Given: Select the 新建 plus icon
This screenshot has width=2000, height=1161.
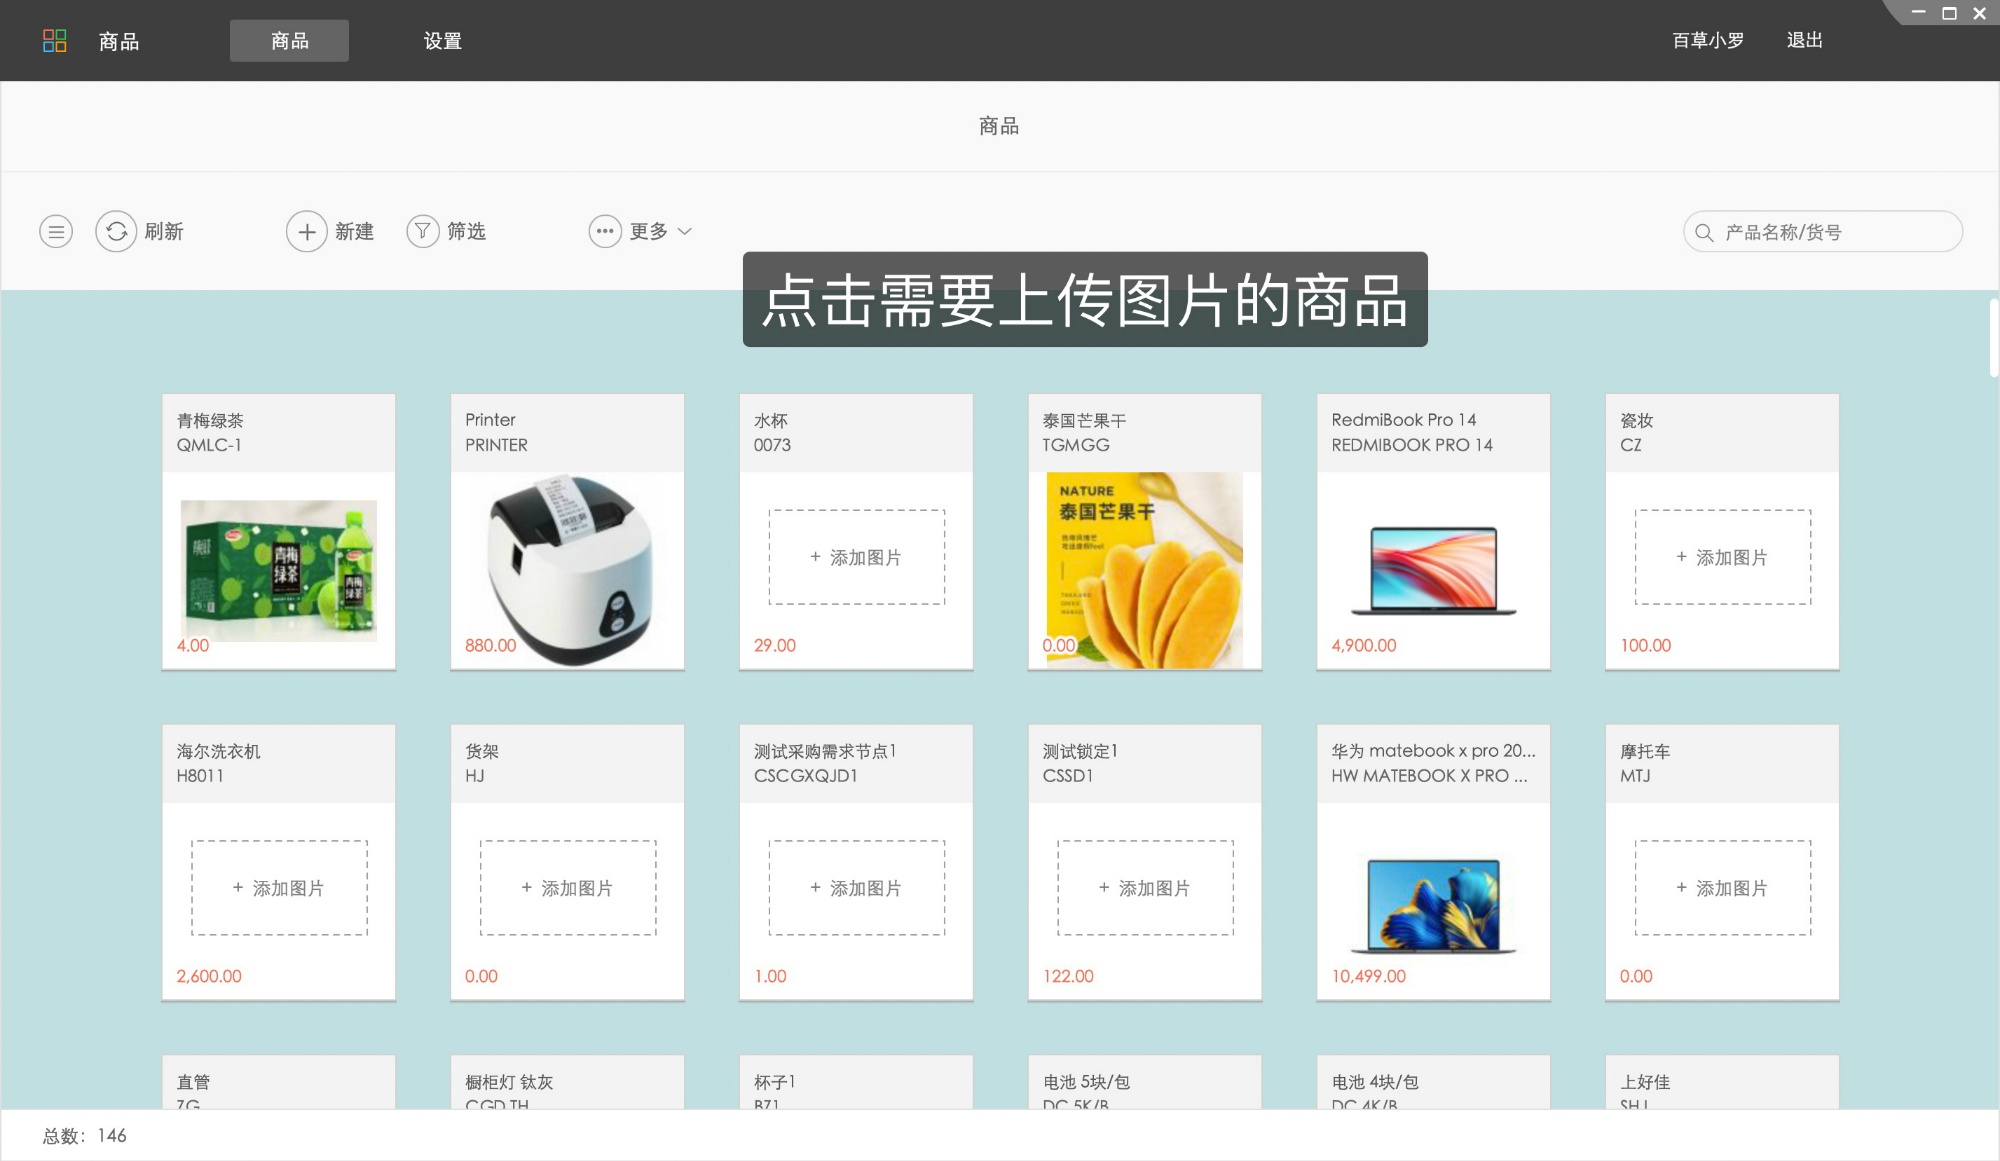Looking at the screenshot, I should click(307, 231).
